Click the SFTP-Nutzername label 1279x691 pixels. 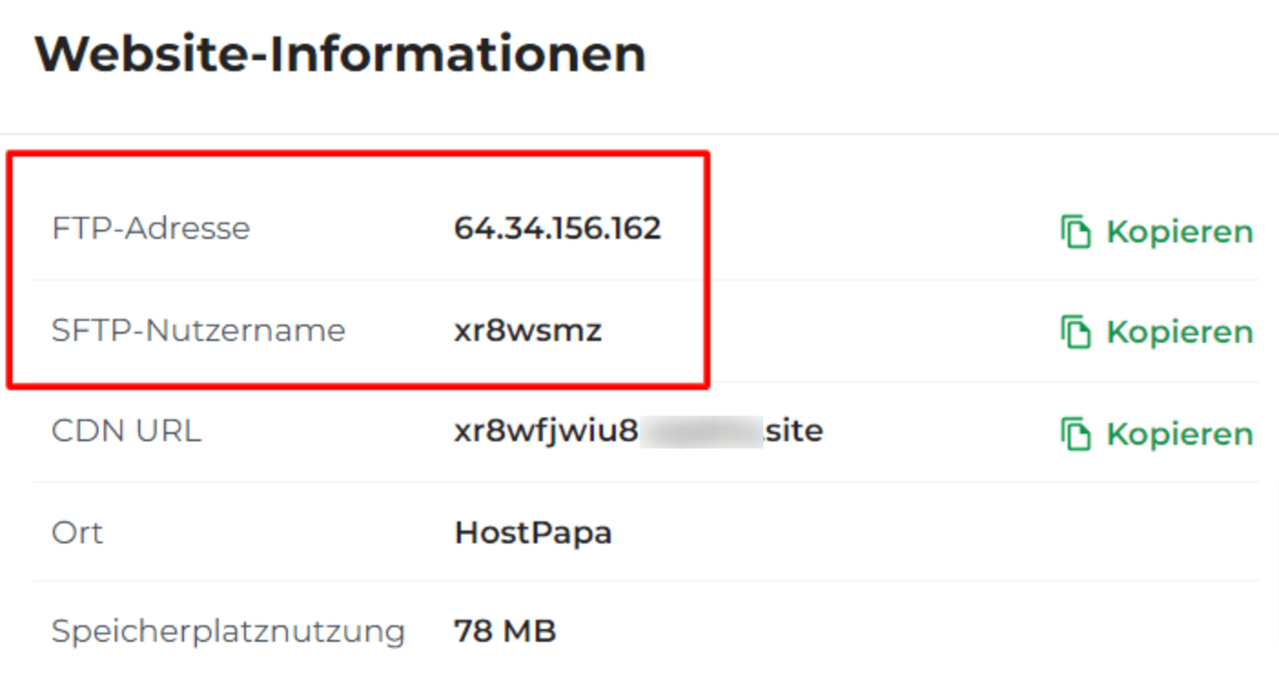coord(198,331)
